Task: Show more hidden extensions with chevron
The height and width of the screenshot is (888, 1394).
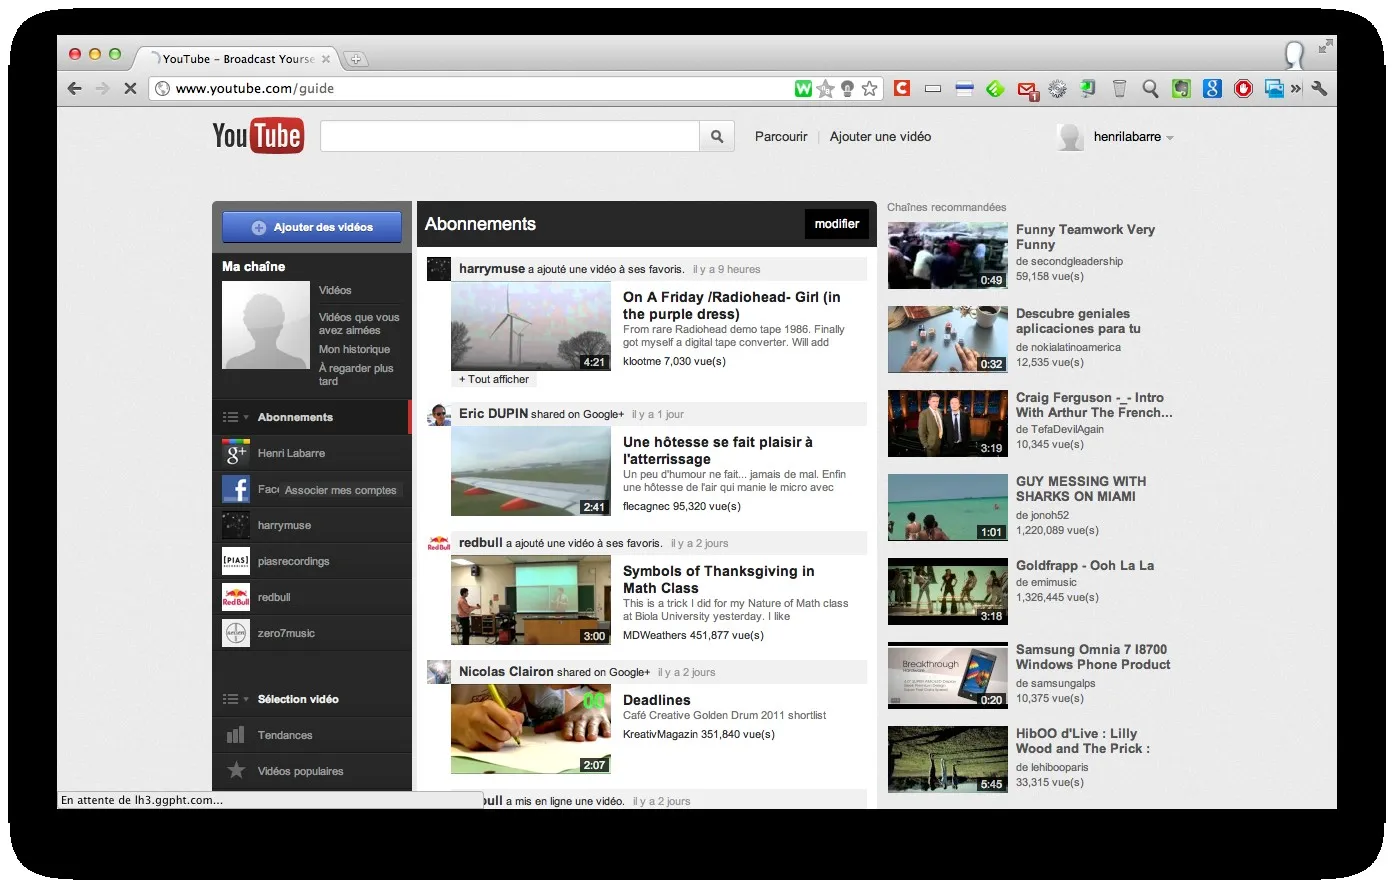Action: tap(1297, 88)
